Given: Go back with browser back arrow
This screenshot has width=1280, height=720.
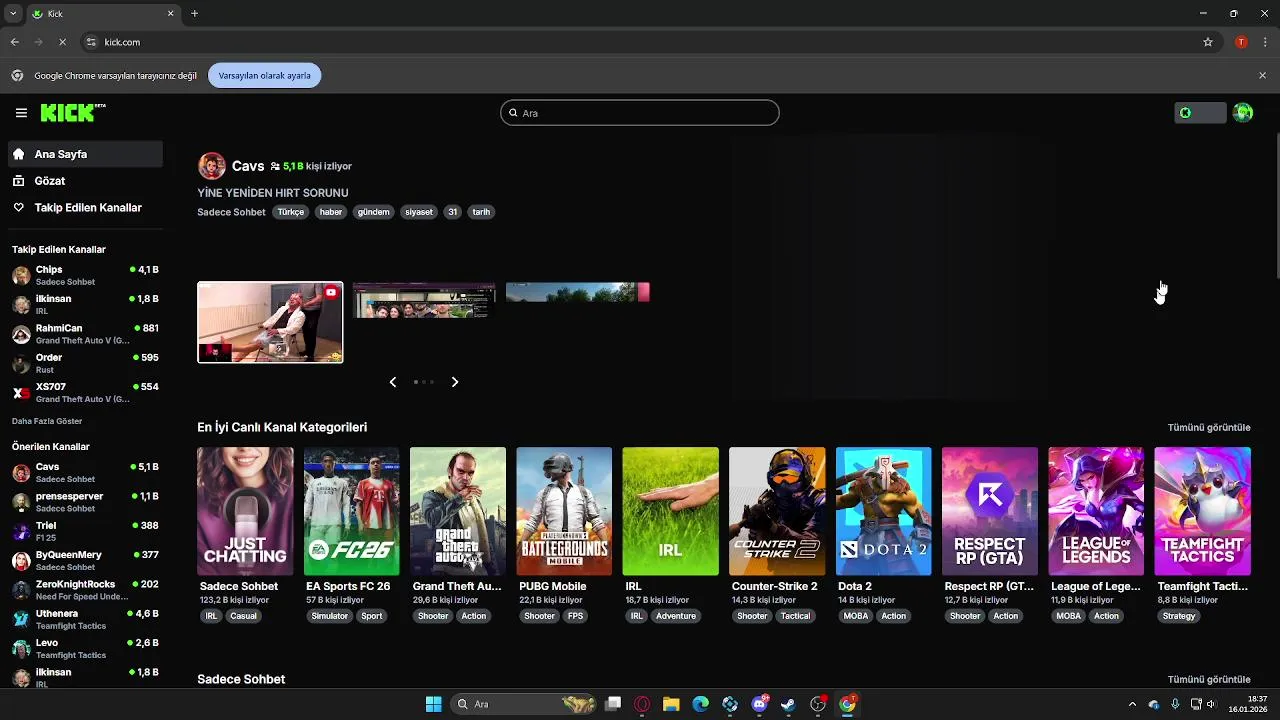Looking at the screenshot, I should coord(14,42).
